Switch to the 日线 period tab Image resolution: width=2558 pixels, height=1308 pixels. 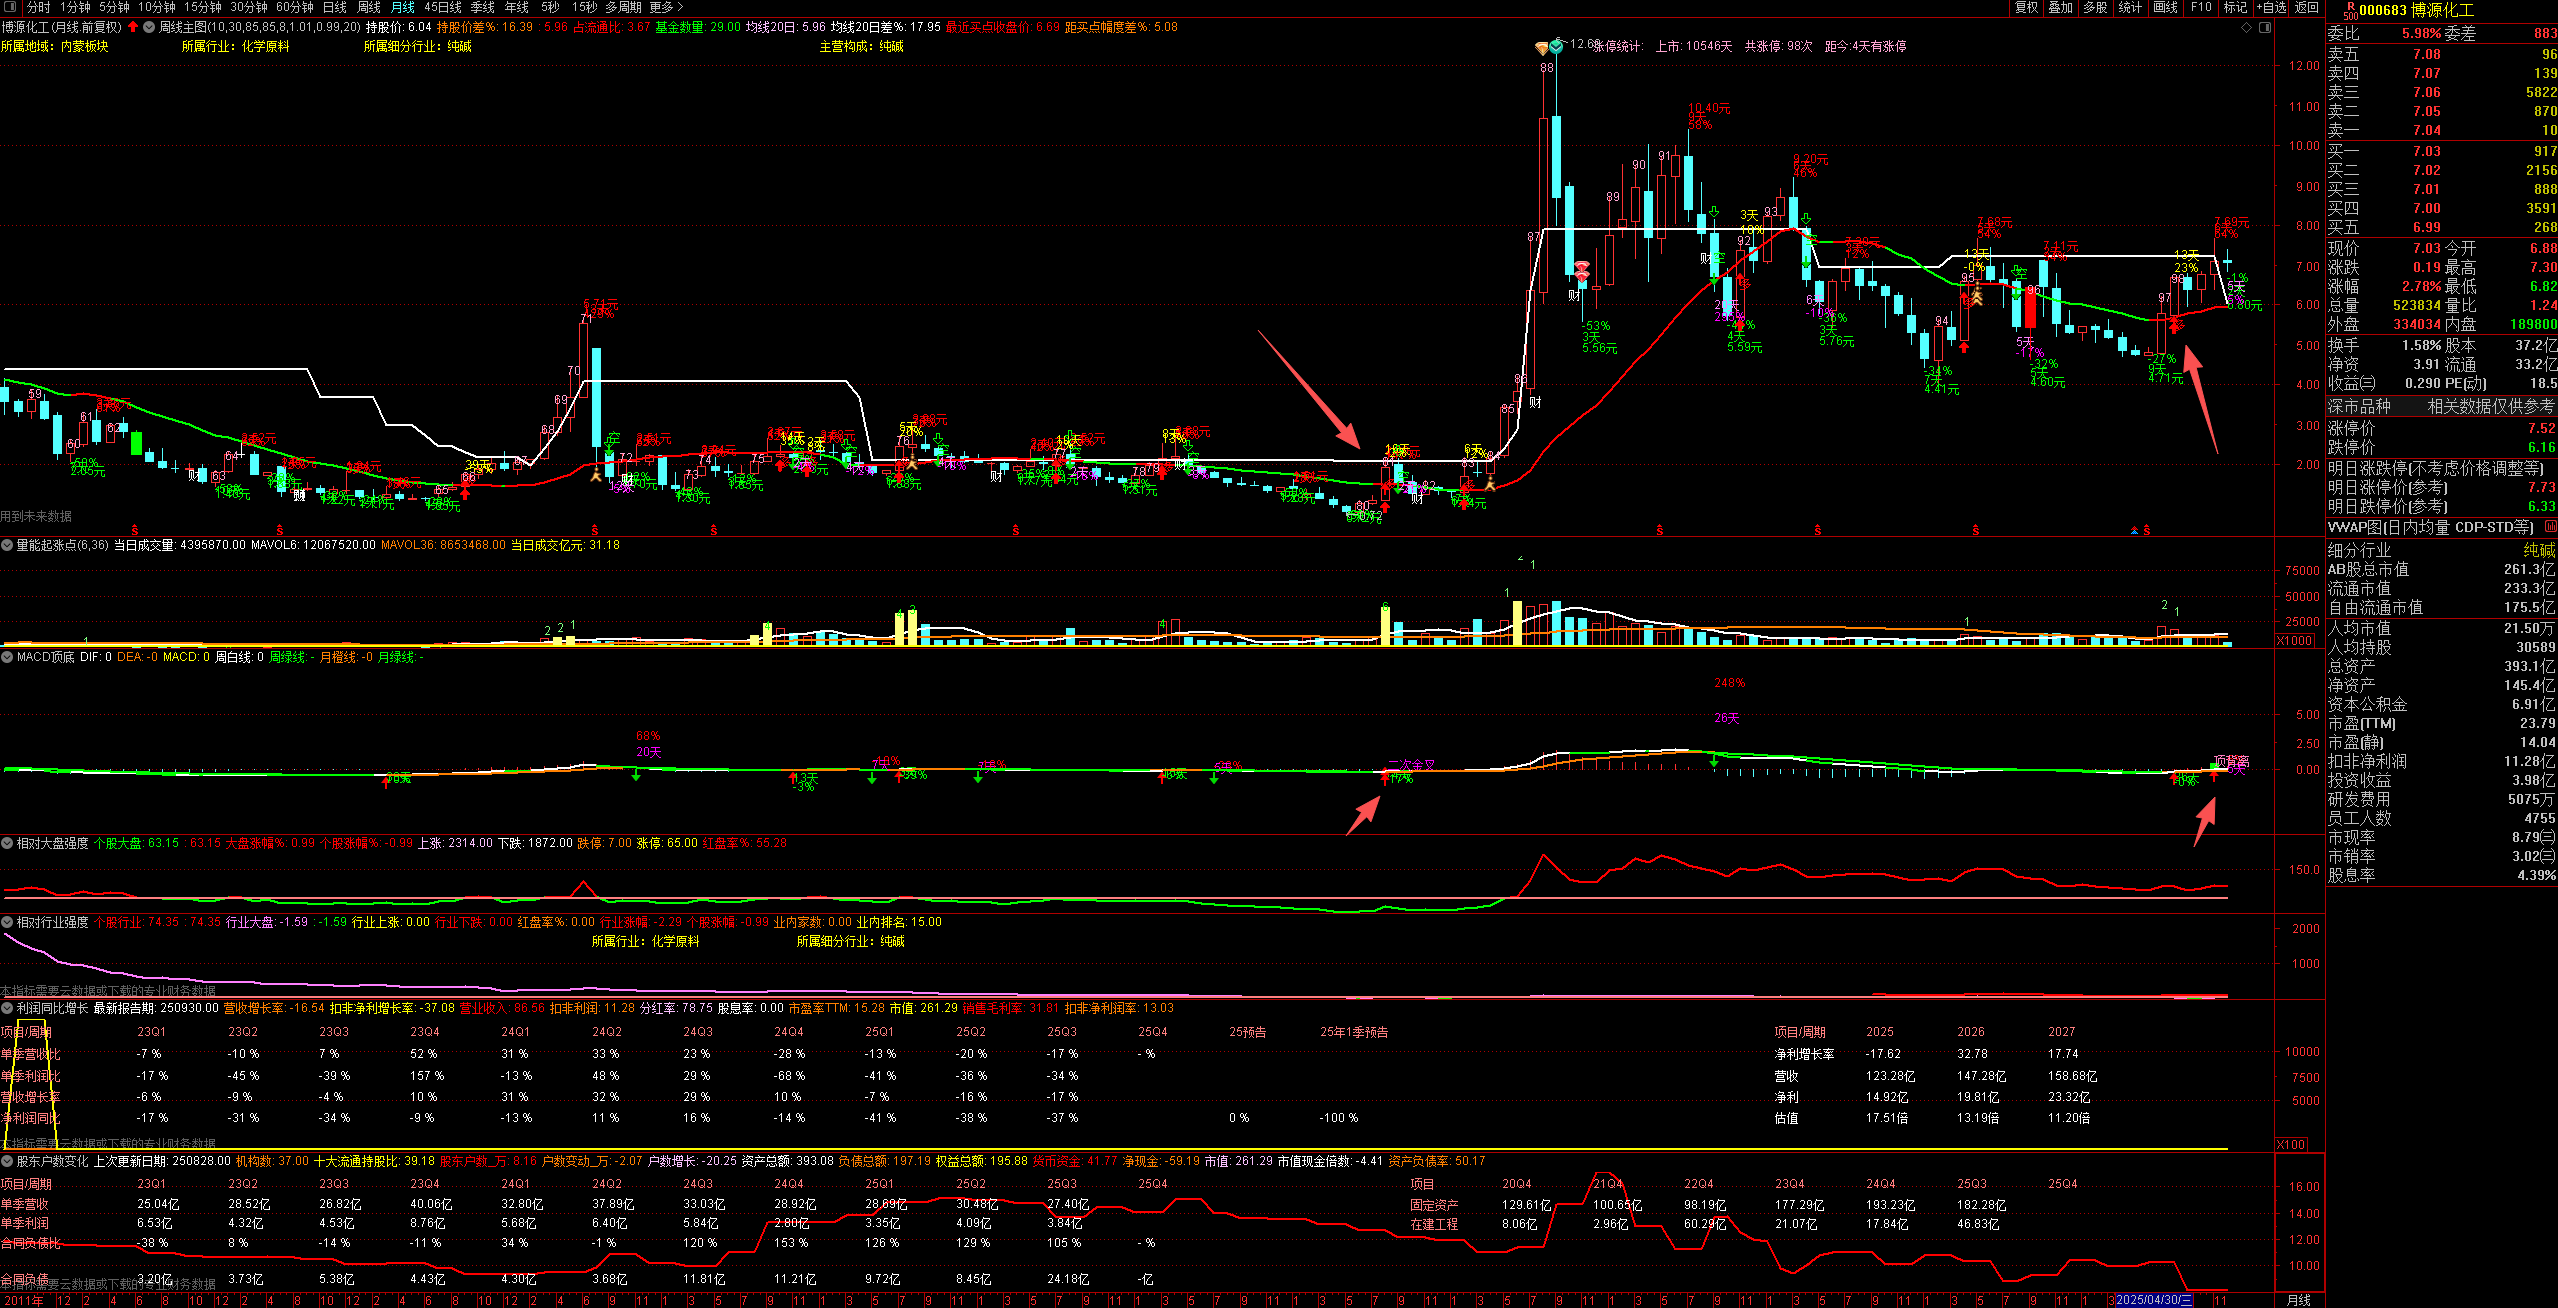334,7
